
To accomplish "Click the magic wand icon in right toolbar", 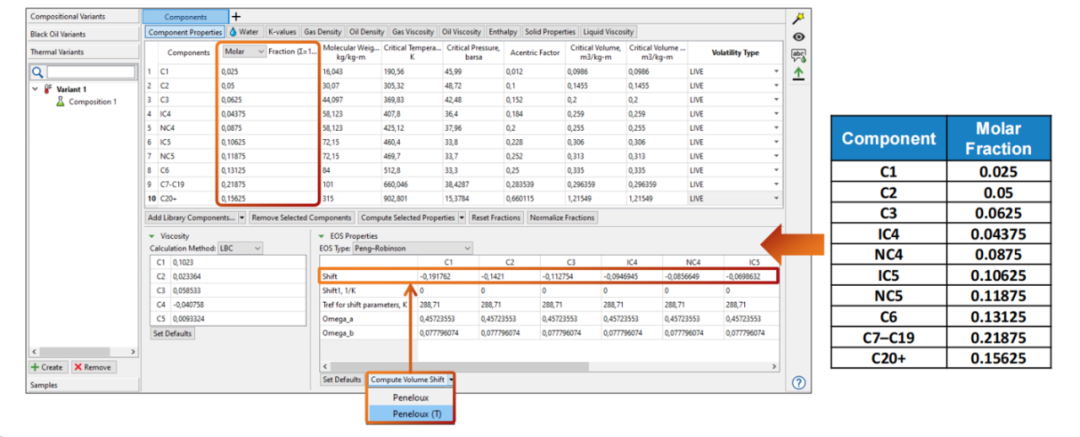I will point(798,18).
